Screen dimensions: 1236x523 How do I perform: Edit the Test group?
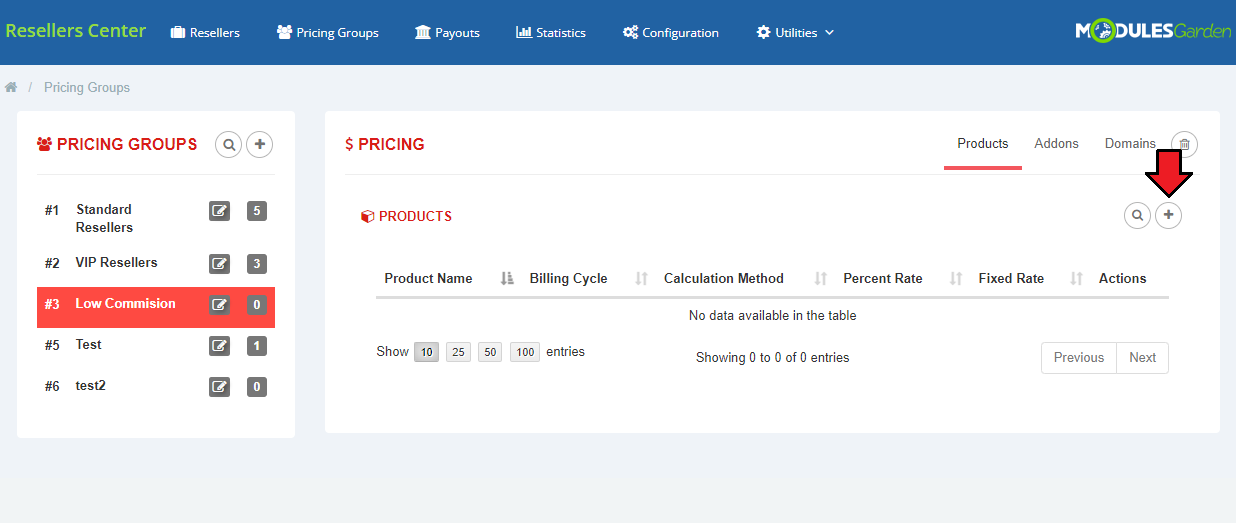[x=219, y=346]
